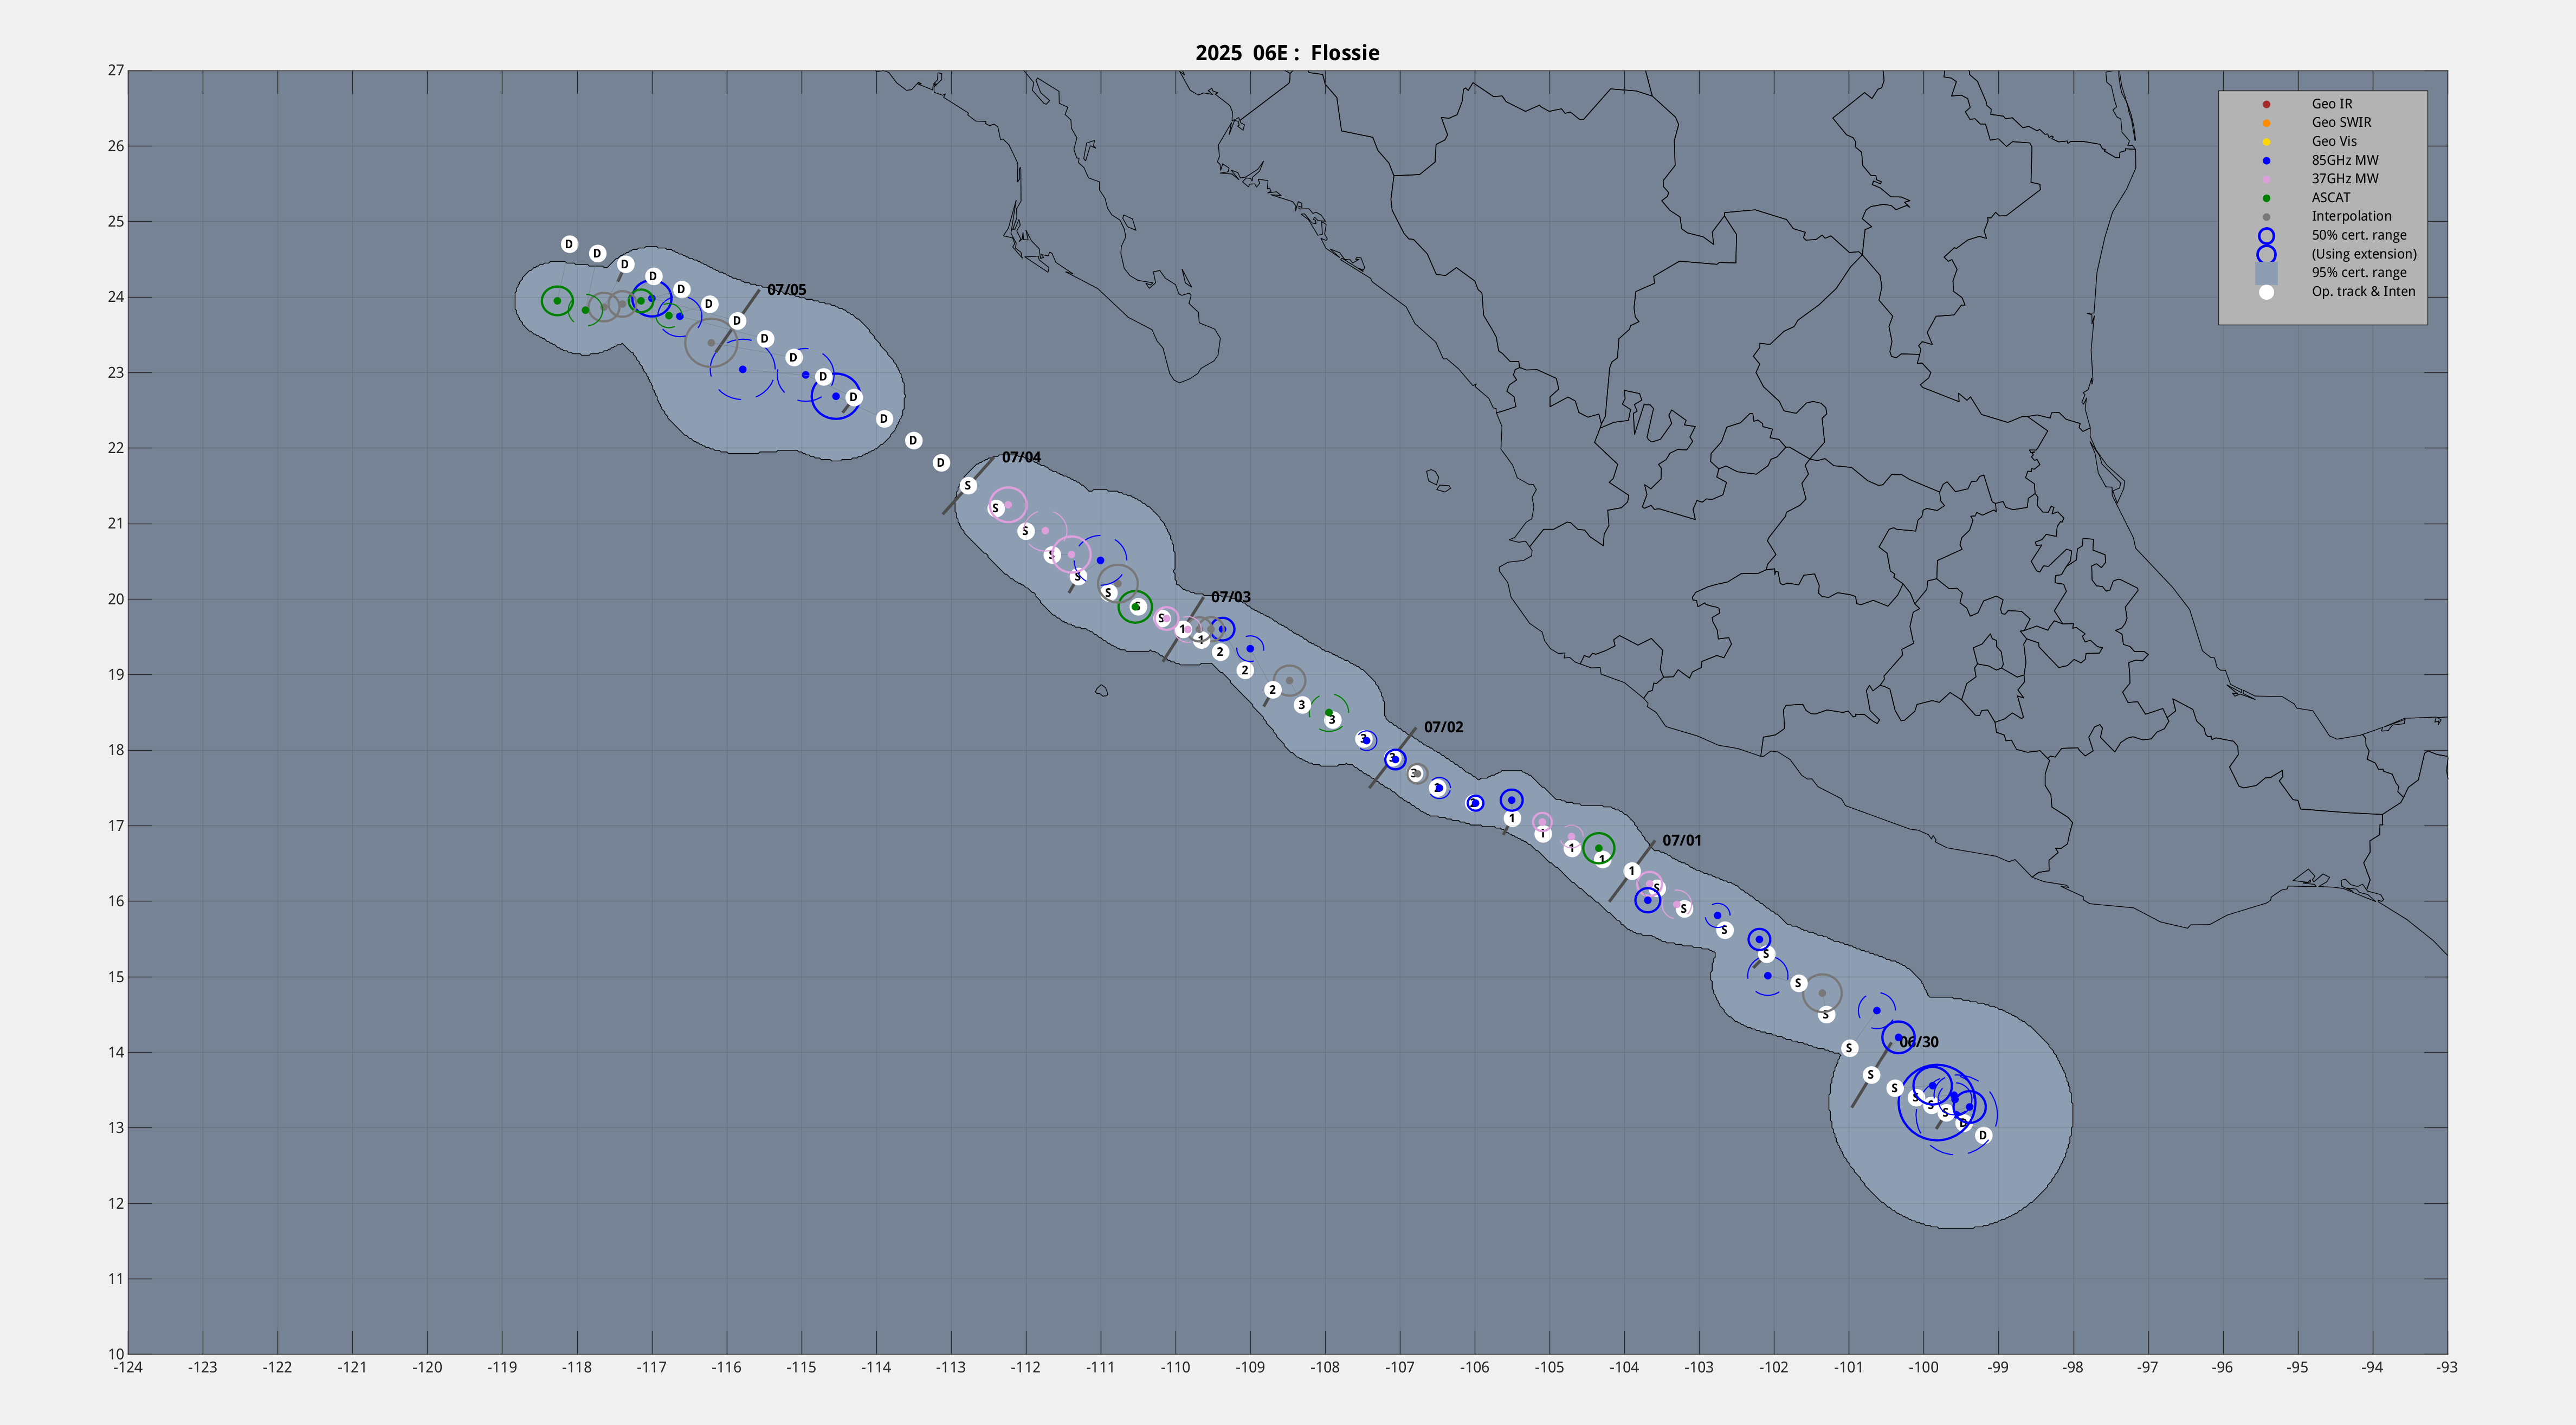Click the 06/30 date label
The height and width of the screenshot is (1425, 2576).
click(1918, 1042)
